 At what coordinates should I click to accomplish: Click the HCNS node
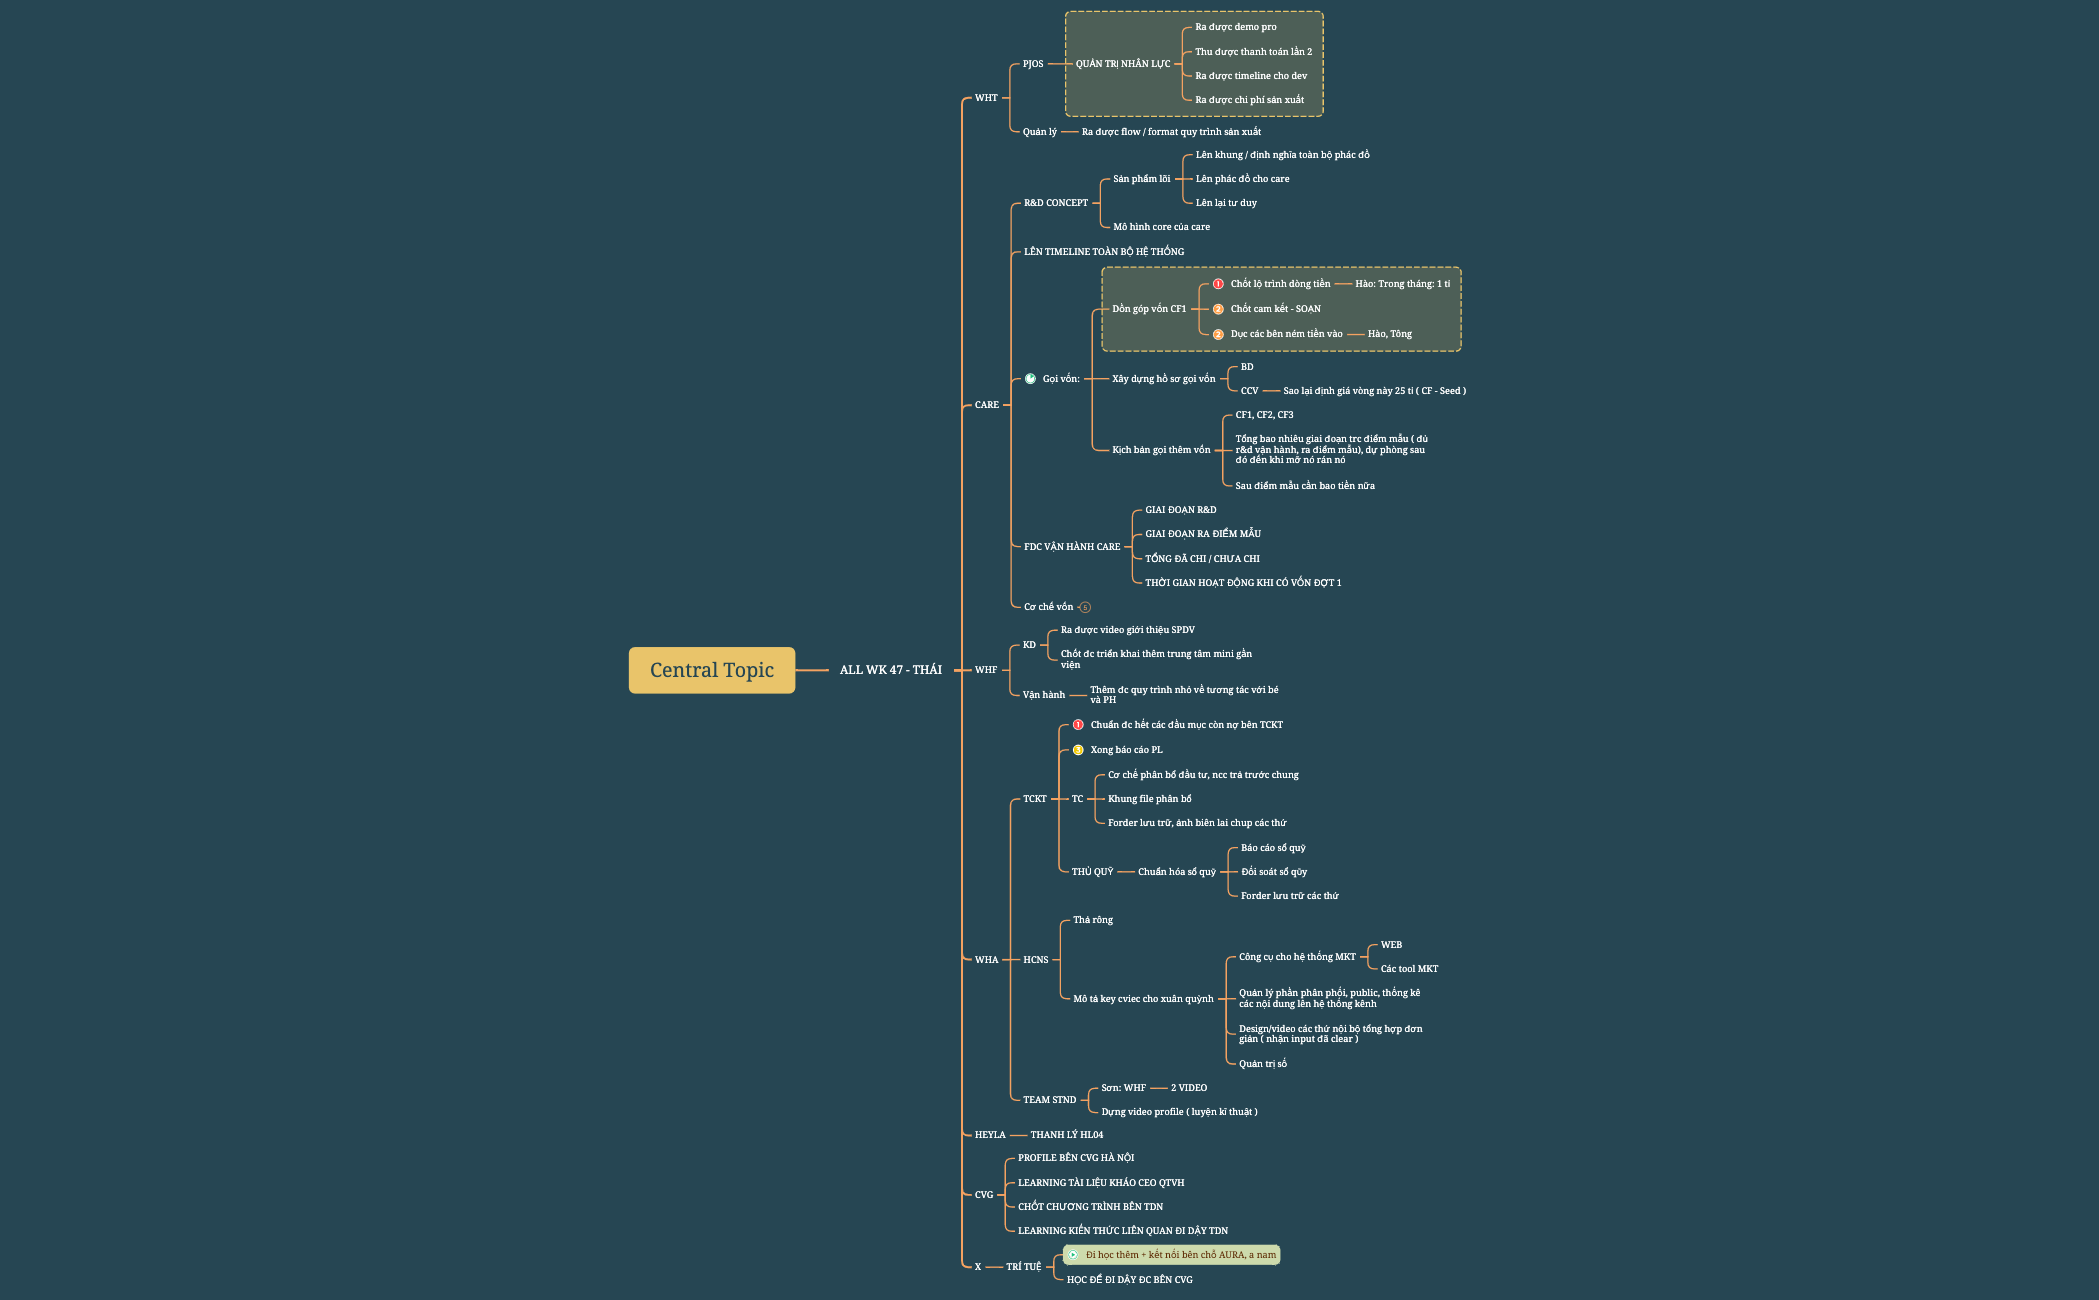coord(1036,960)
